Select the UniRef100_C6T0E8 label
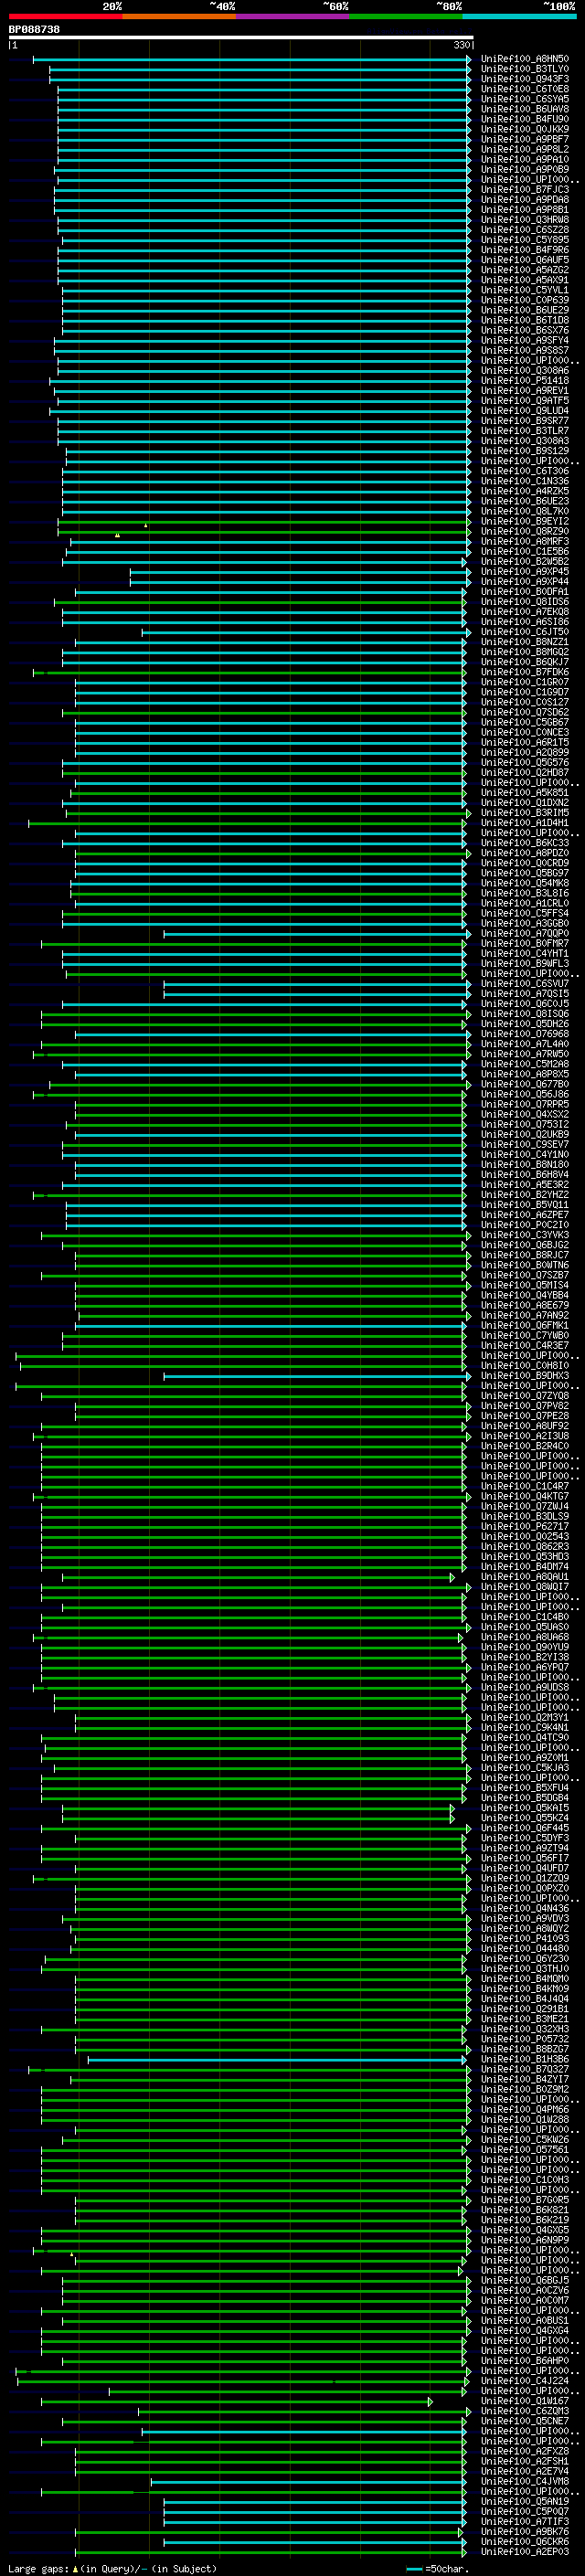The width and height of the screenshot is (585, 2576). click(525, 89)
